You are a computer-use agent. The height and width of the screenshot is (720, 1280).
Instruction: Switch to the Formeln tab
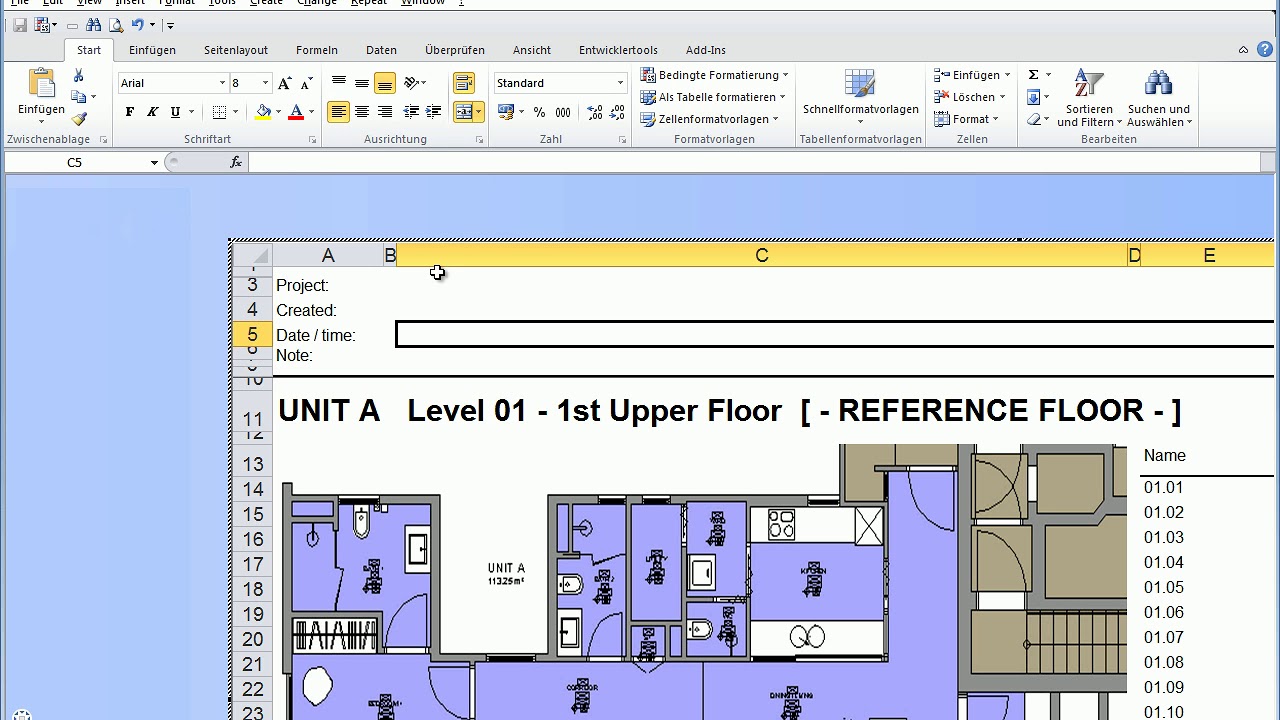(317, 50)
